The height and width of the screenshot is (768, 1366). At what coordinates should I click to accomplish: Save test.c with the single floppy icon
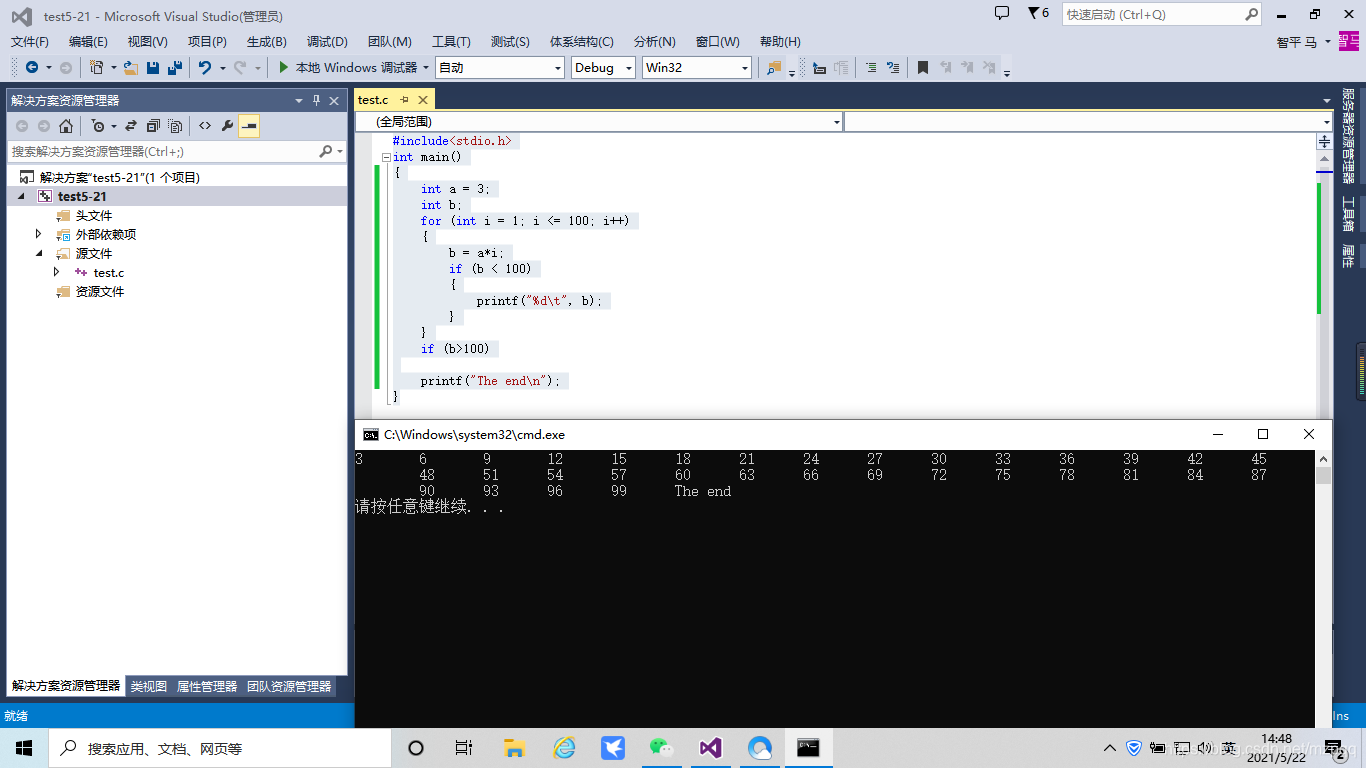point(153,67)
